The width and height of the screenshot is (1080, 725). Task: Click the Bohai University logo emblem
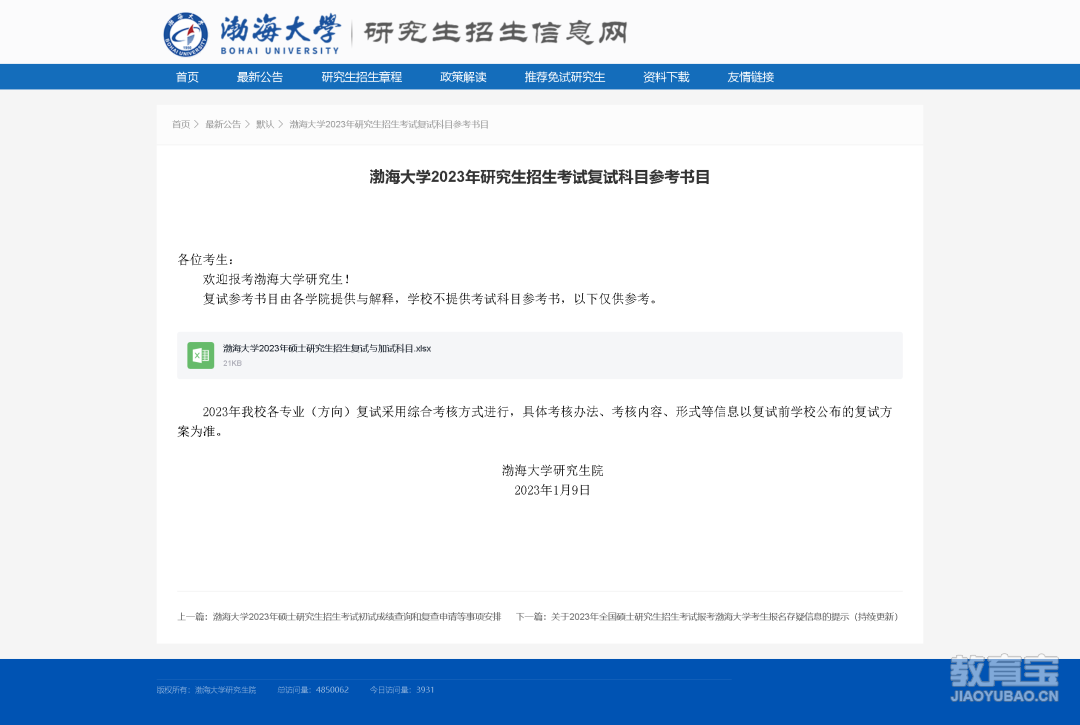pos(185,34)
